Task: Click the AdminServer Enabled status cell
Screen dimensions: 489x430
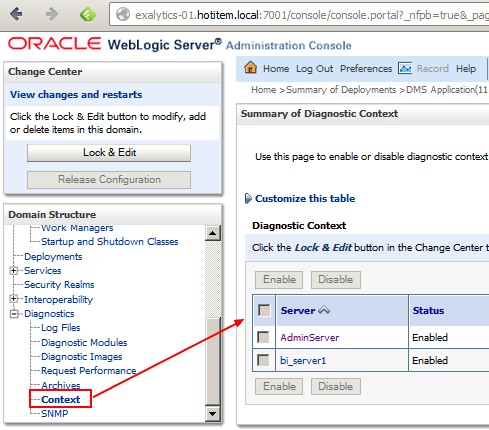Action: click(430, 337)
